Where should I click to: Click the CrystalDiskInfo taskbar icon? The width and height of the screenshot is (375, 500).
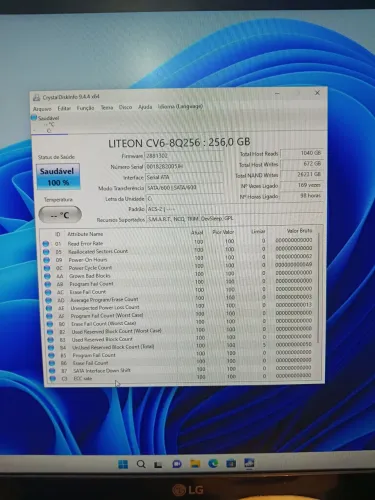click(249, 463)
